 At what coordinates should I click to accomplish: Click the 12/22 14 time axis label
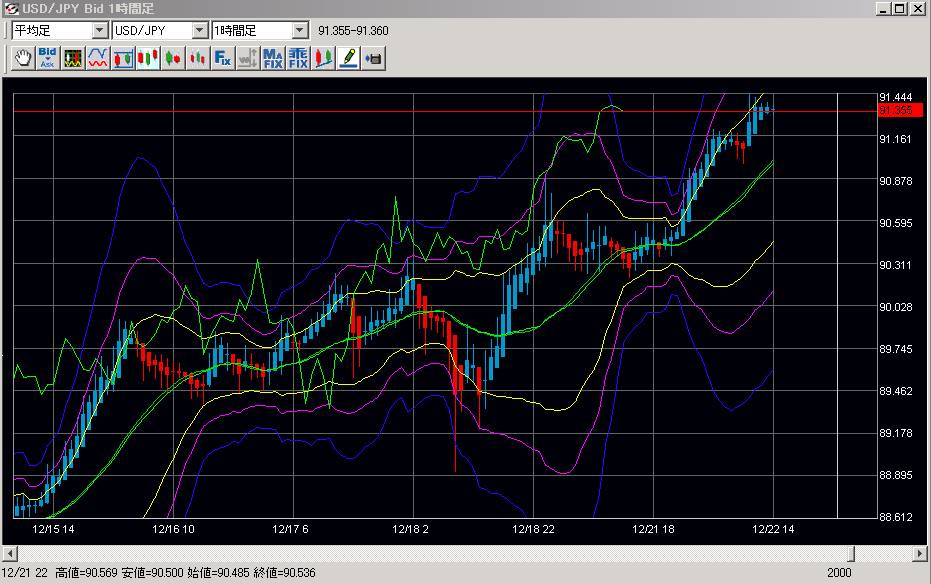[x=773, y=529]
